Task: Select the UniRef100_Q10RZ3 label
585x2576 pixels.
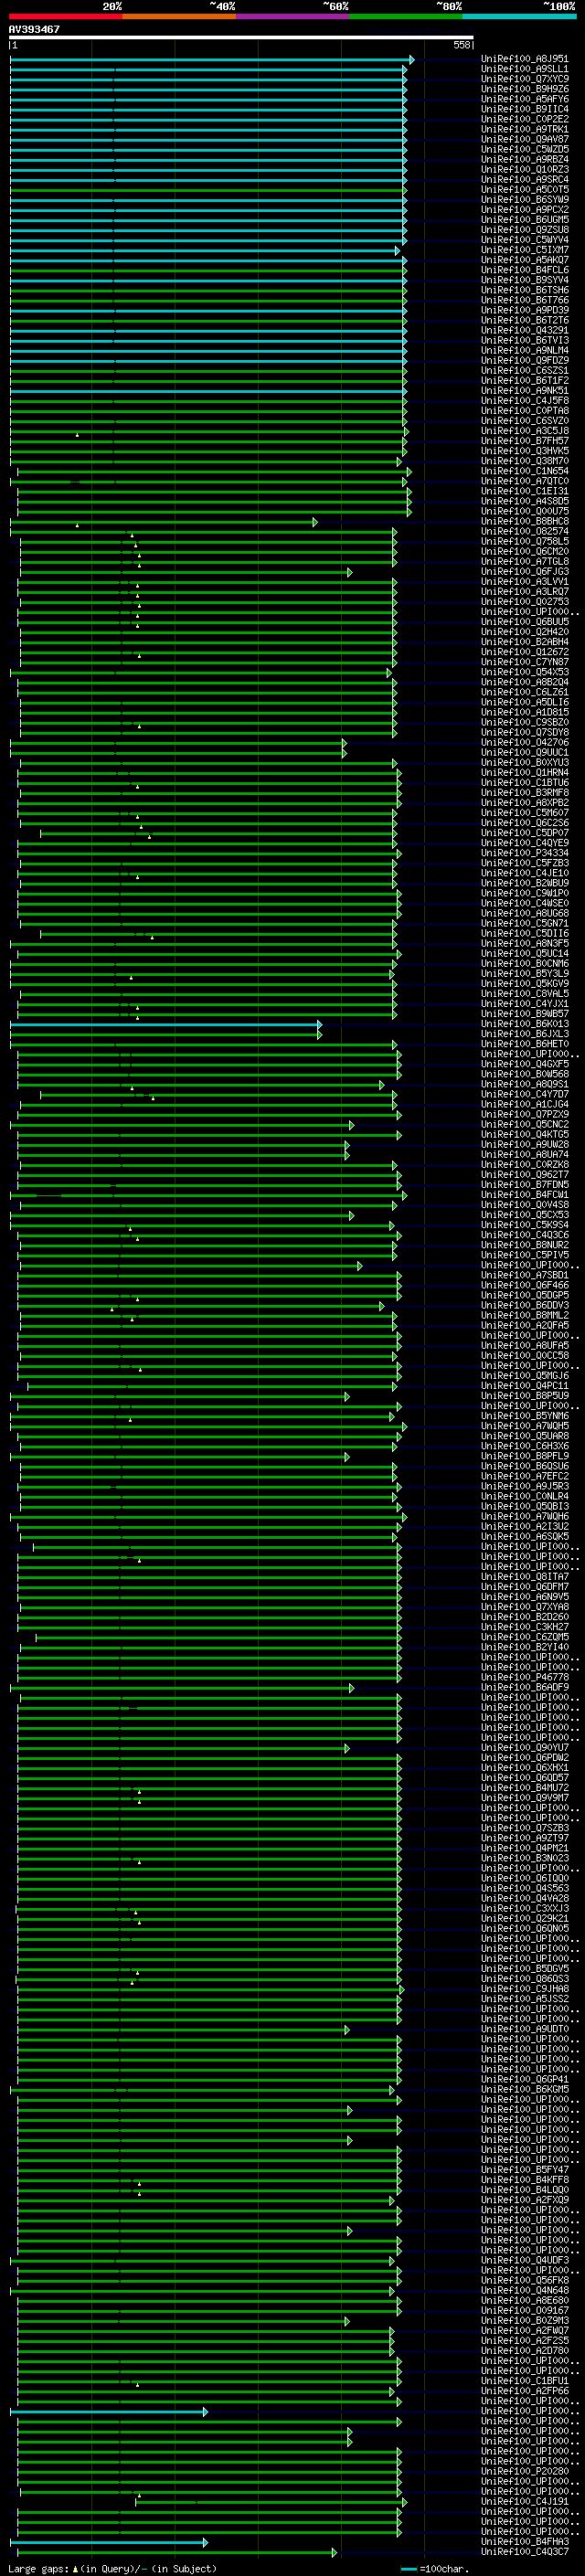Action: pos(525,170)
